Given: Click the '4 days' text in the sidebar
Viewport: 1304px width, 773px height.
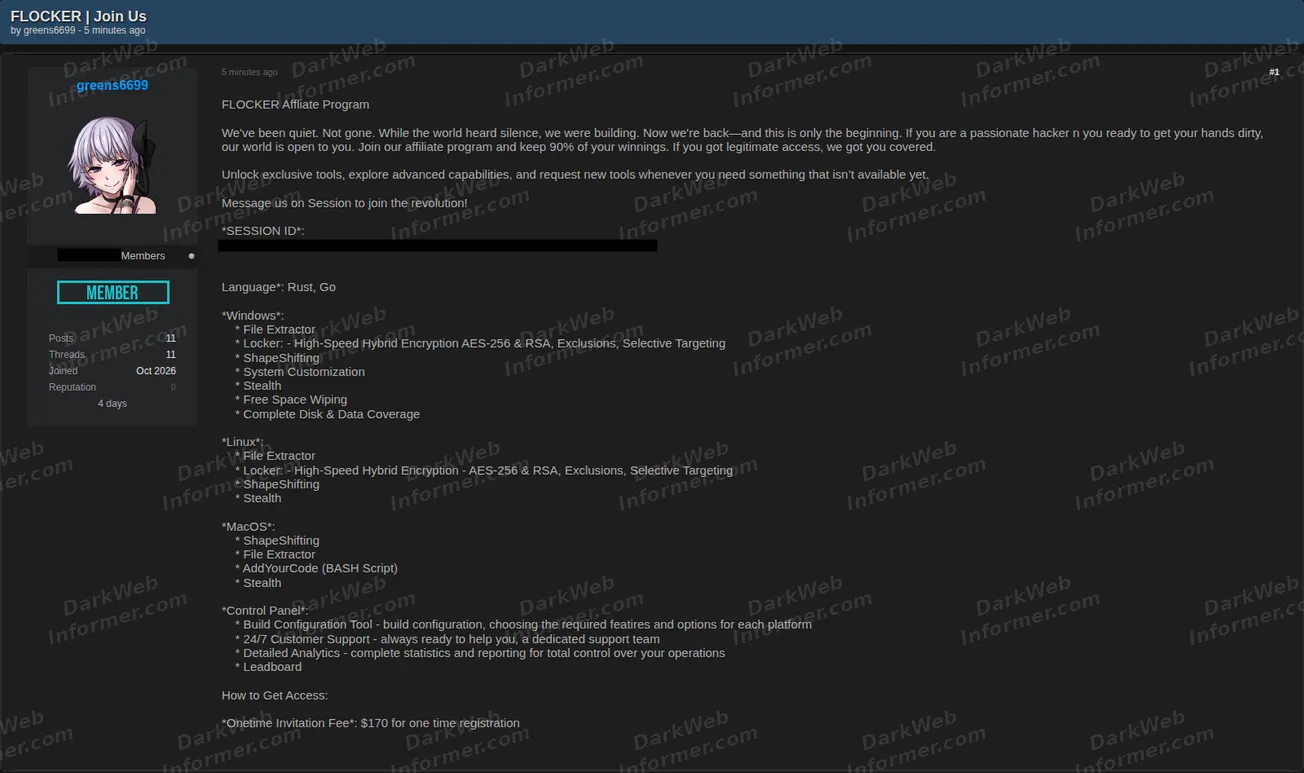Looking at the screenshot, I should 112,403.
